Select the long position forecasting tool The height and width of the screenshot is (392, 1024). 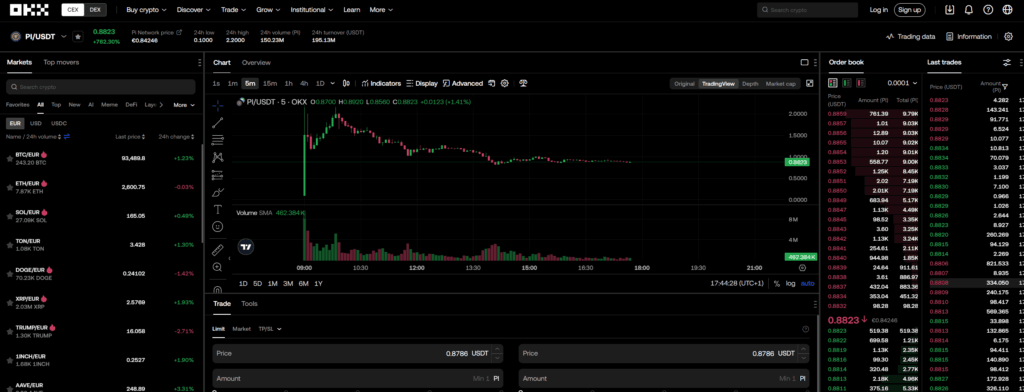pos(217,174)
